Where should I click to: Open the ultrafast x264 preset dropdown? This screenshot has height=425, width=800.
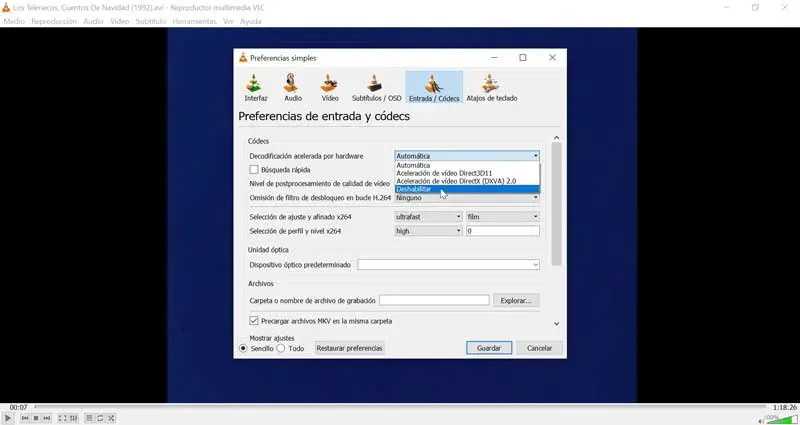tap(428, 217)
